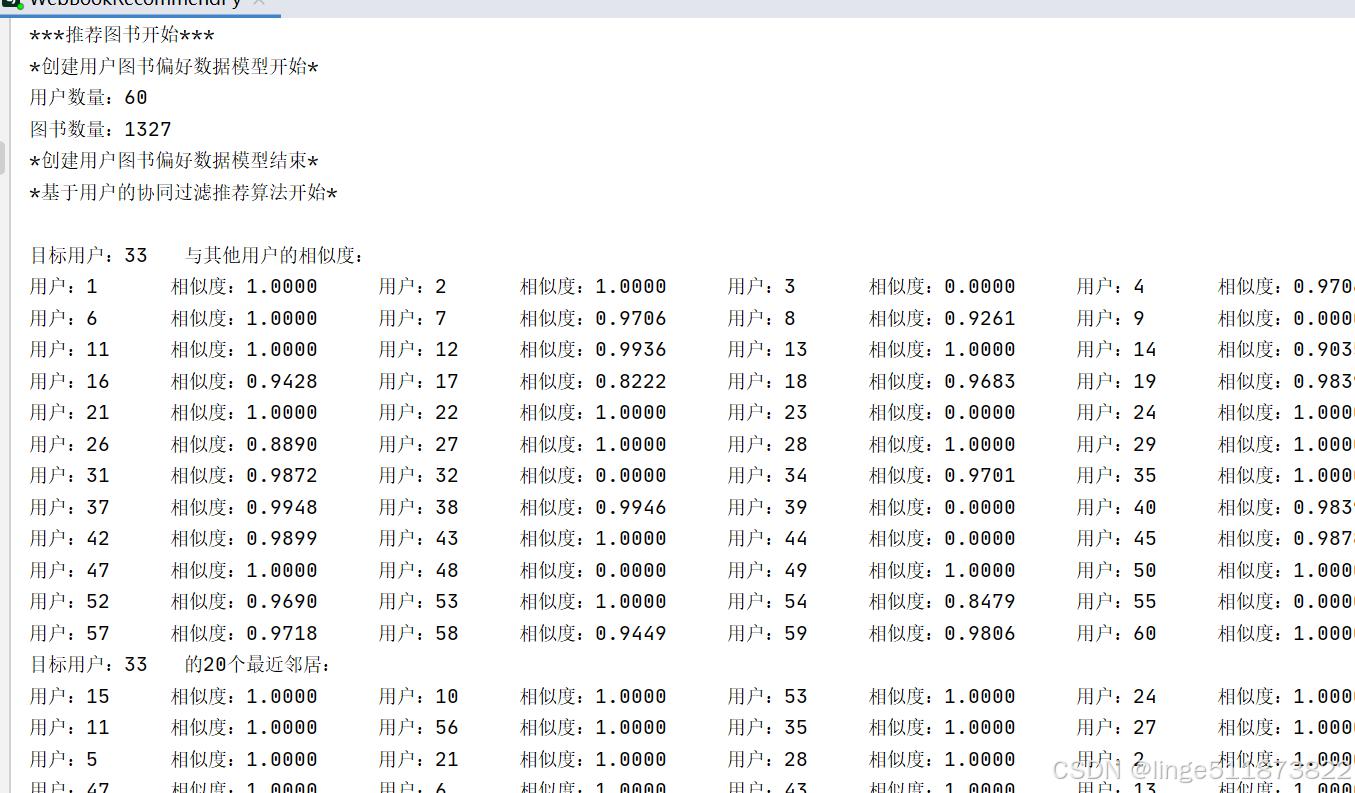Click the '用户：58' cell
Viewport: 1355px width, 793px height.
tap(418, 634)
